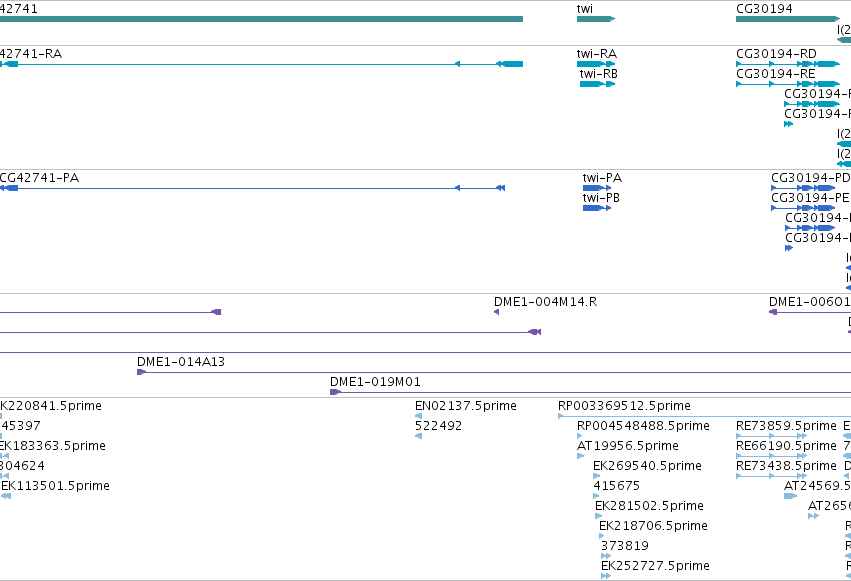Select the DME1-019M01 start glyph
The image size is (851, 581).
(335, 392)
